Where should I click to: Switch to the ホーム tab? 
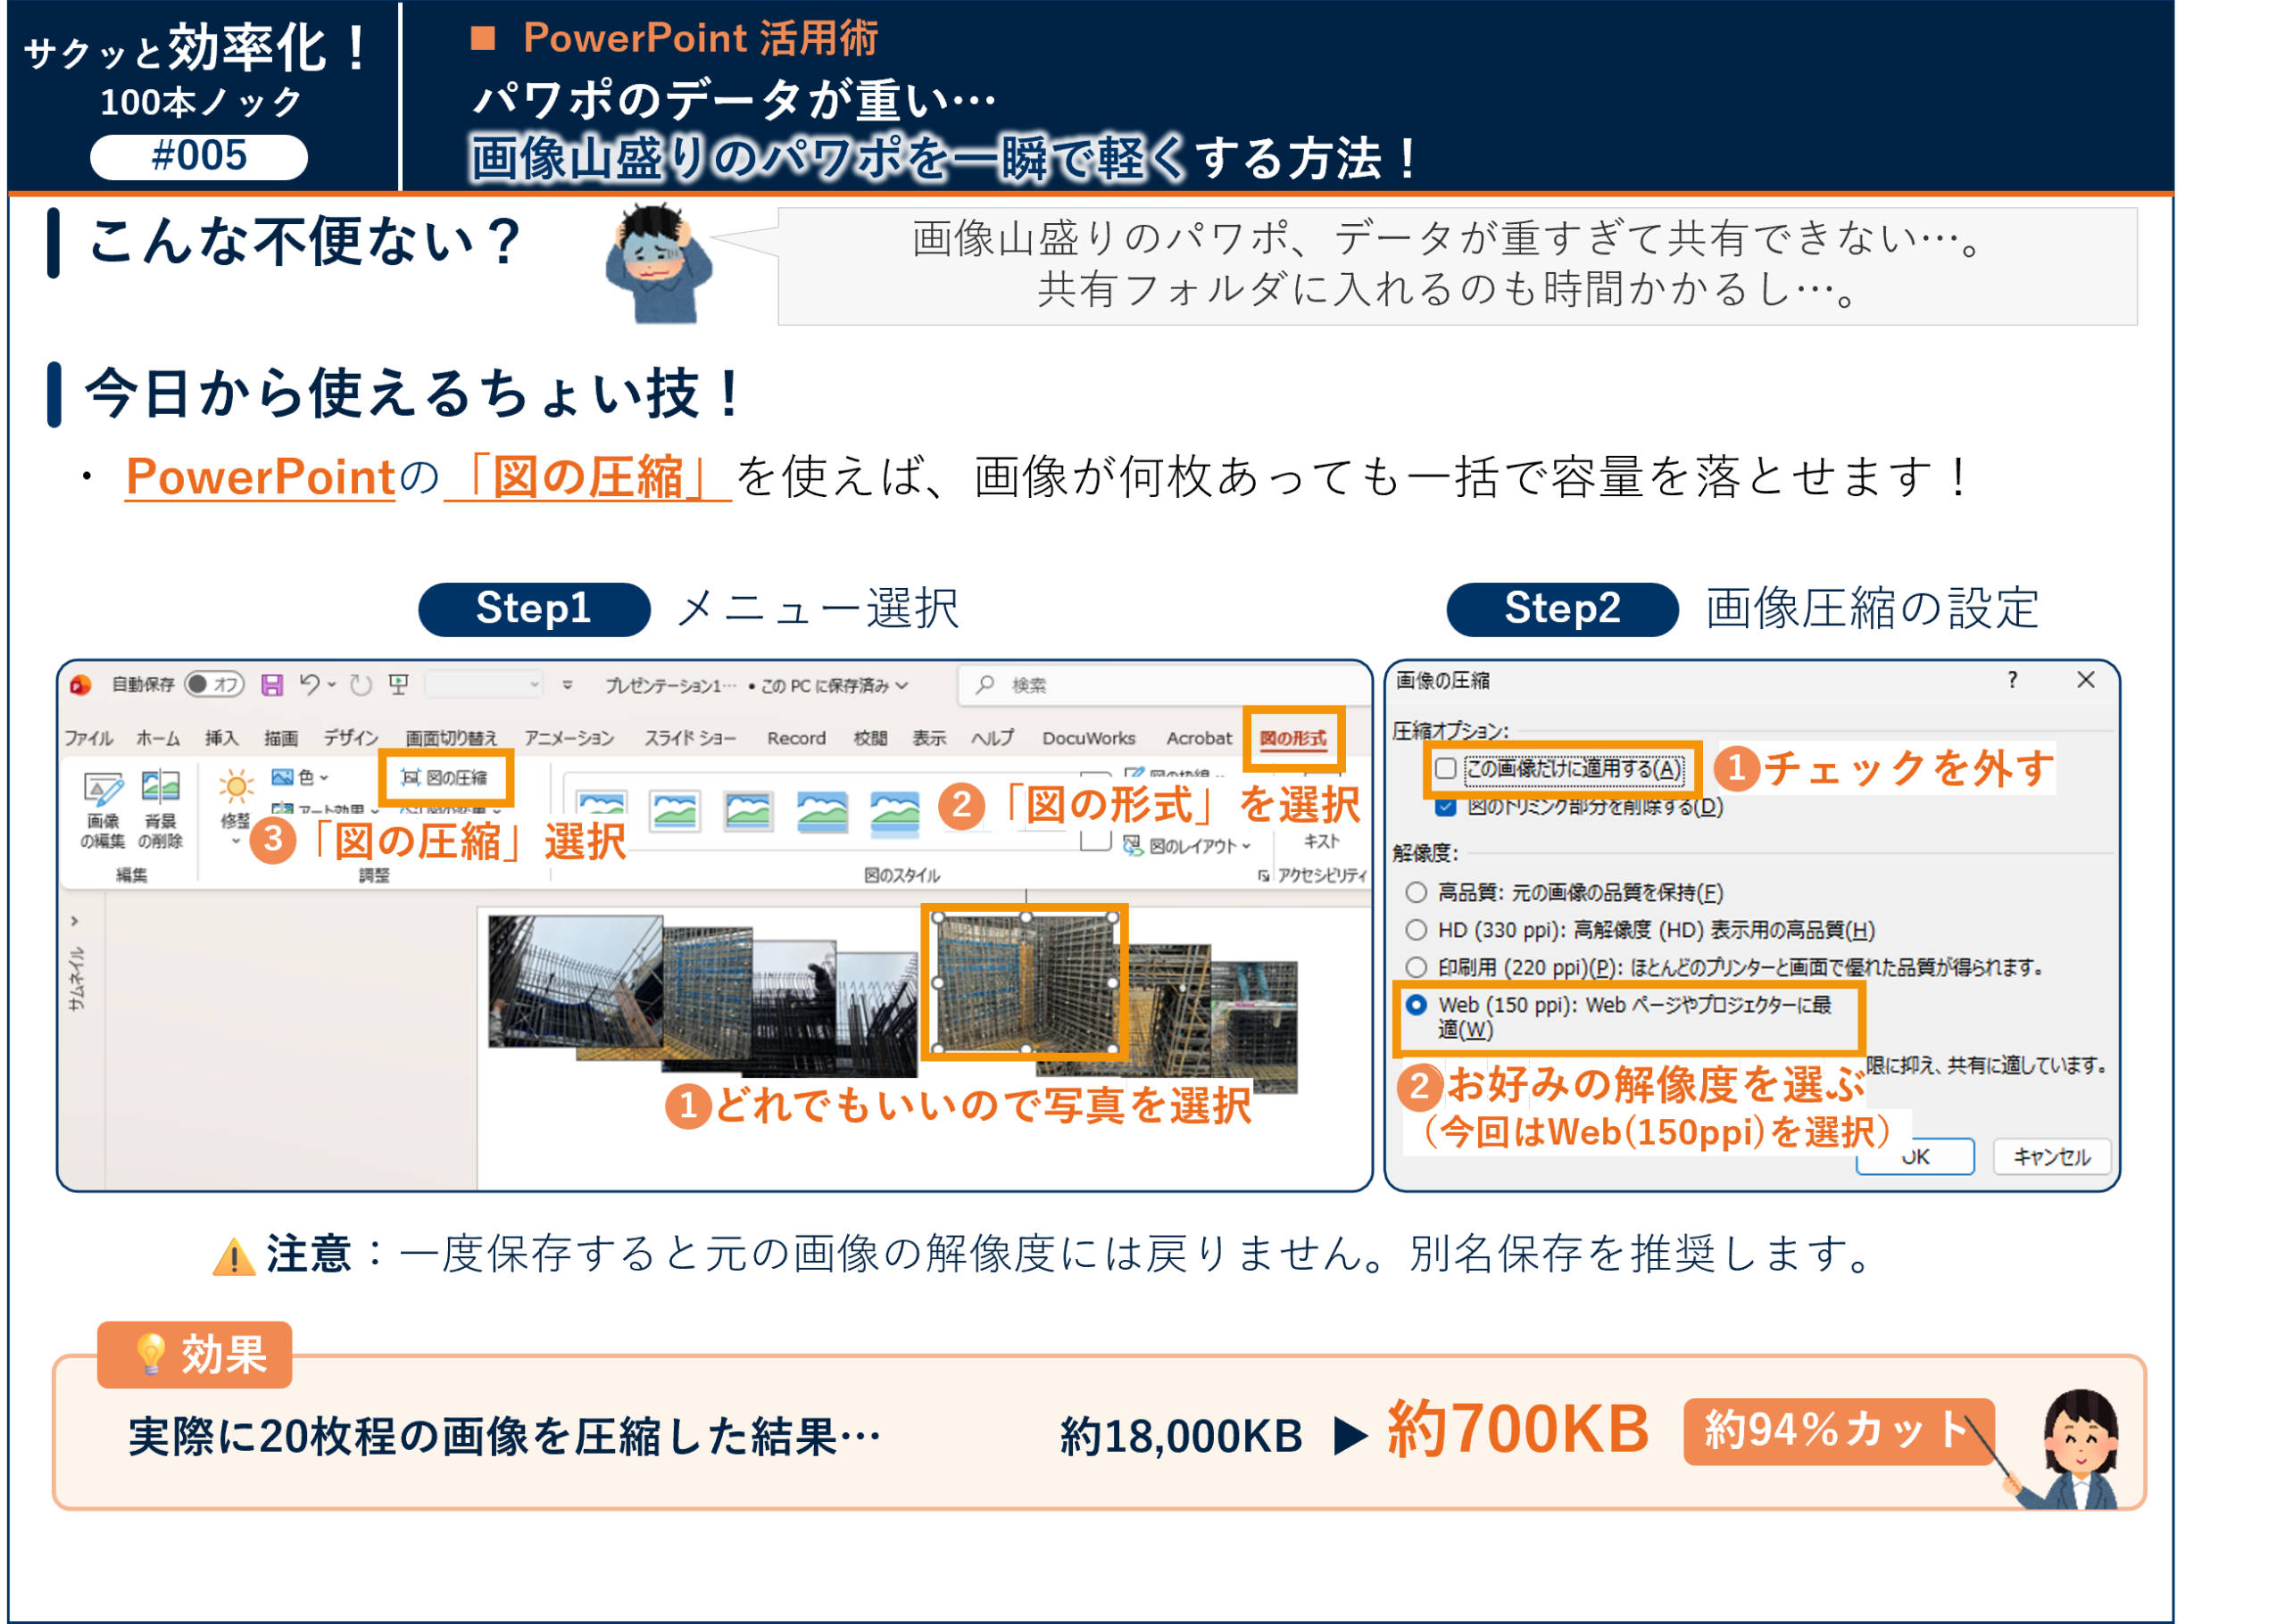click(x=157, y=738)
